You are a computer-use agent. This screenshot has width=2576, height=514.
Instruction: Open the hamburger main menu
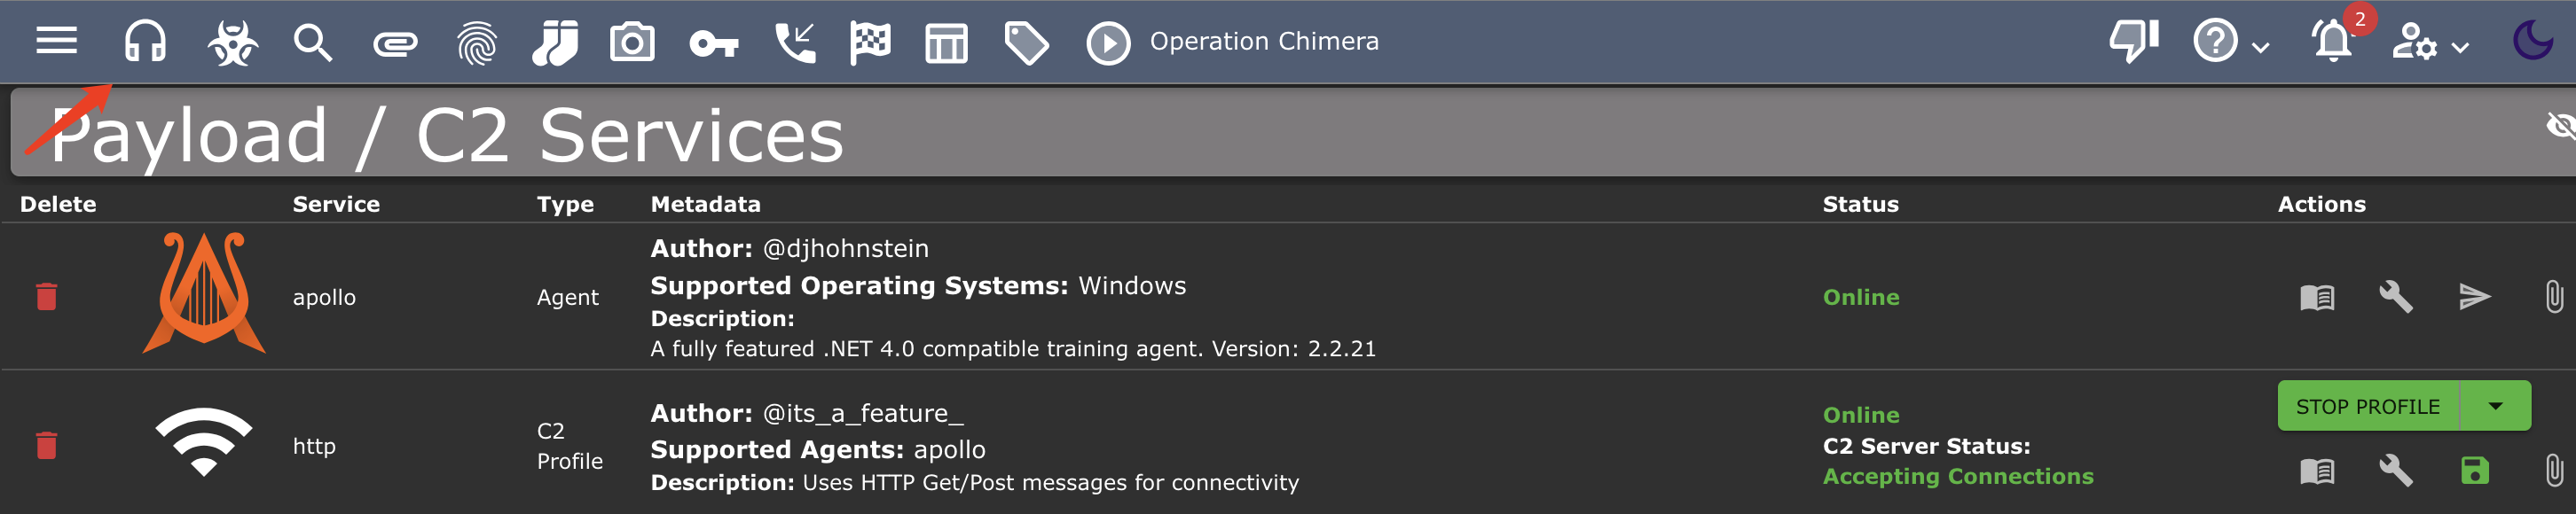coord(56,41)
